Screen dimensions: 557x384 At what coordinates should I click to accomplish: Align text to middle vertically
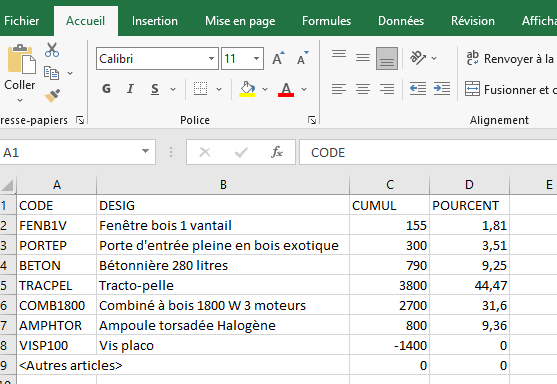click(363, 58)
